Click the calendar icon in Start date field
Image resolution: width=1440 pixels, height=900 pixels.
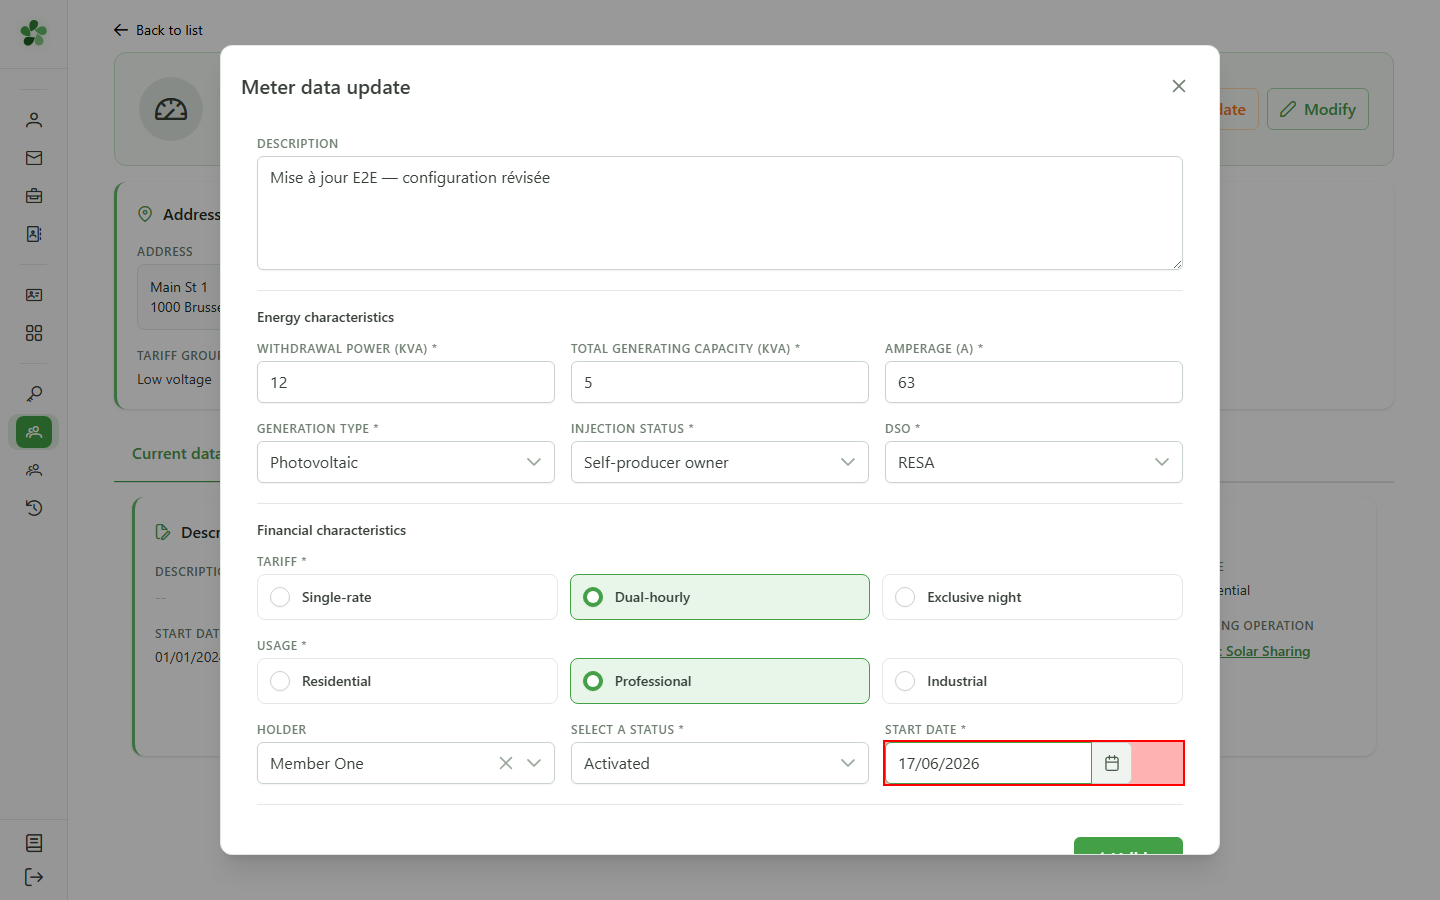point(1111,763)
